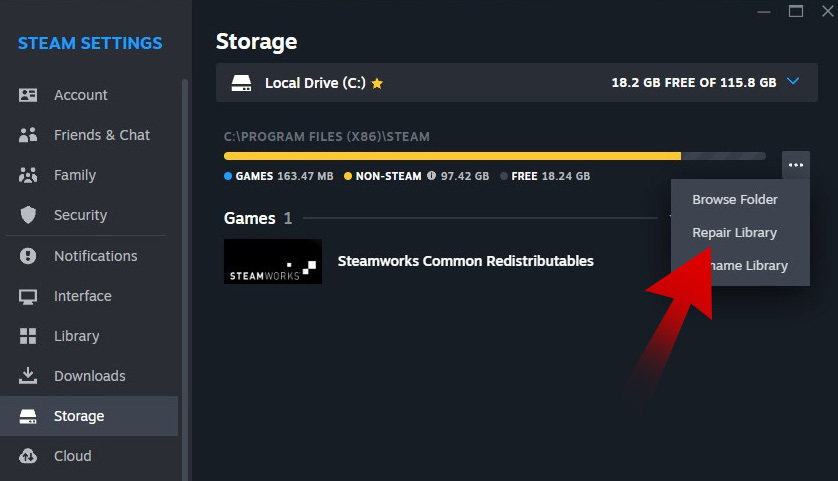838x481 pixels.
Task: Select Browse Folder from context menu
Action: pos(735,199)
